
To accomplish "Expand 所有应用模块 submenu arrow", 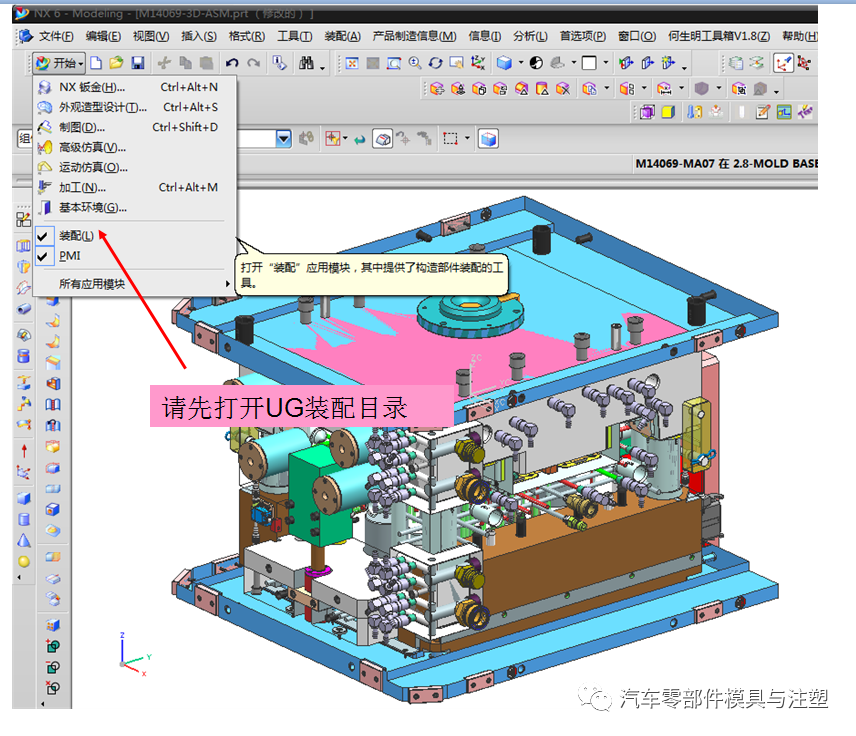I will [x=228, y=284].
